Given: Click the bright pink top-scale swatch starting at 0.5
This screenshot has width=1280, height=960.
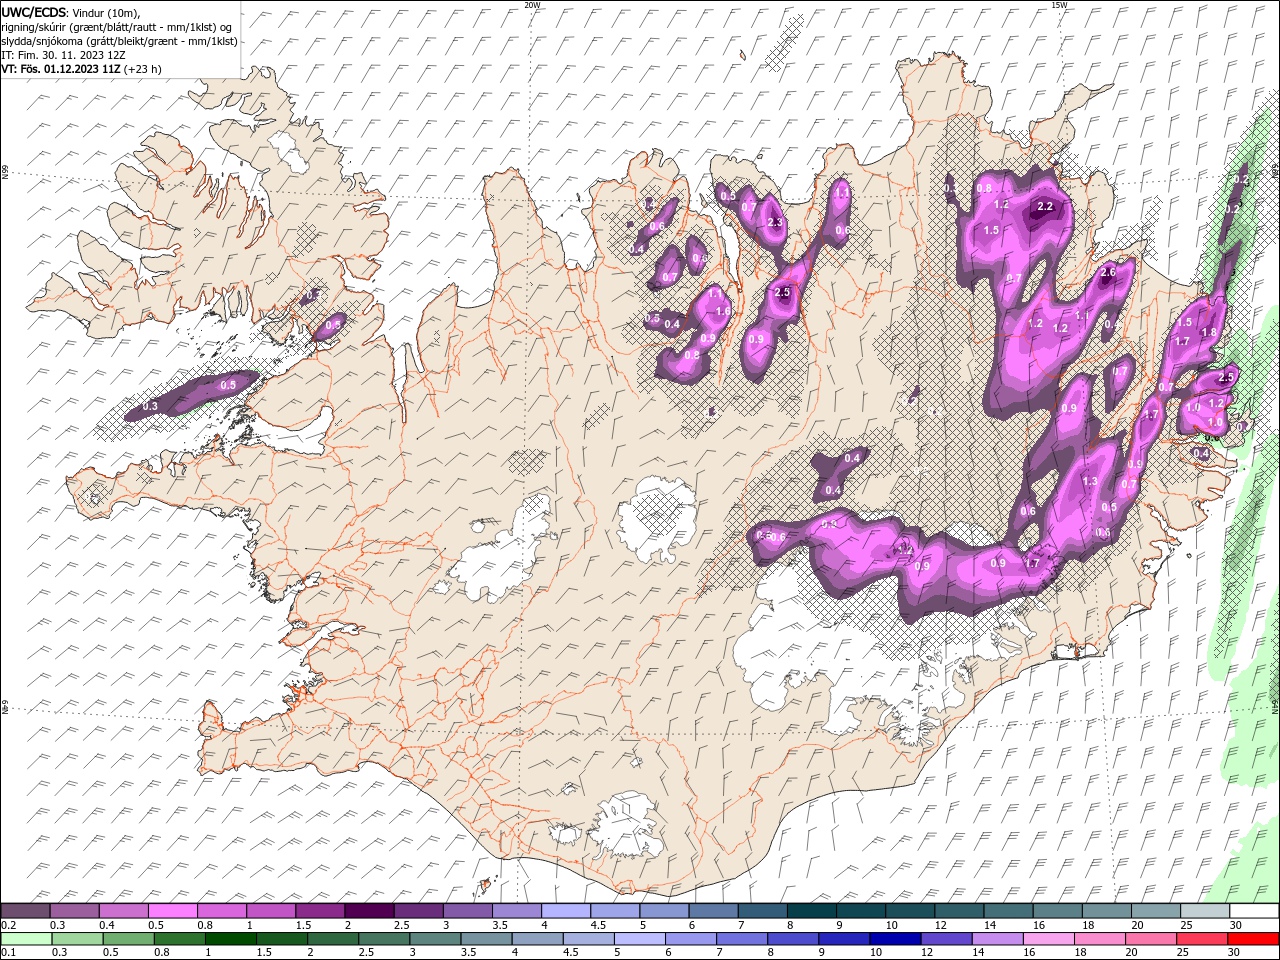Looking at the screenshot, I should tap(172, 911).
